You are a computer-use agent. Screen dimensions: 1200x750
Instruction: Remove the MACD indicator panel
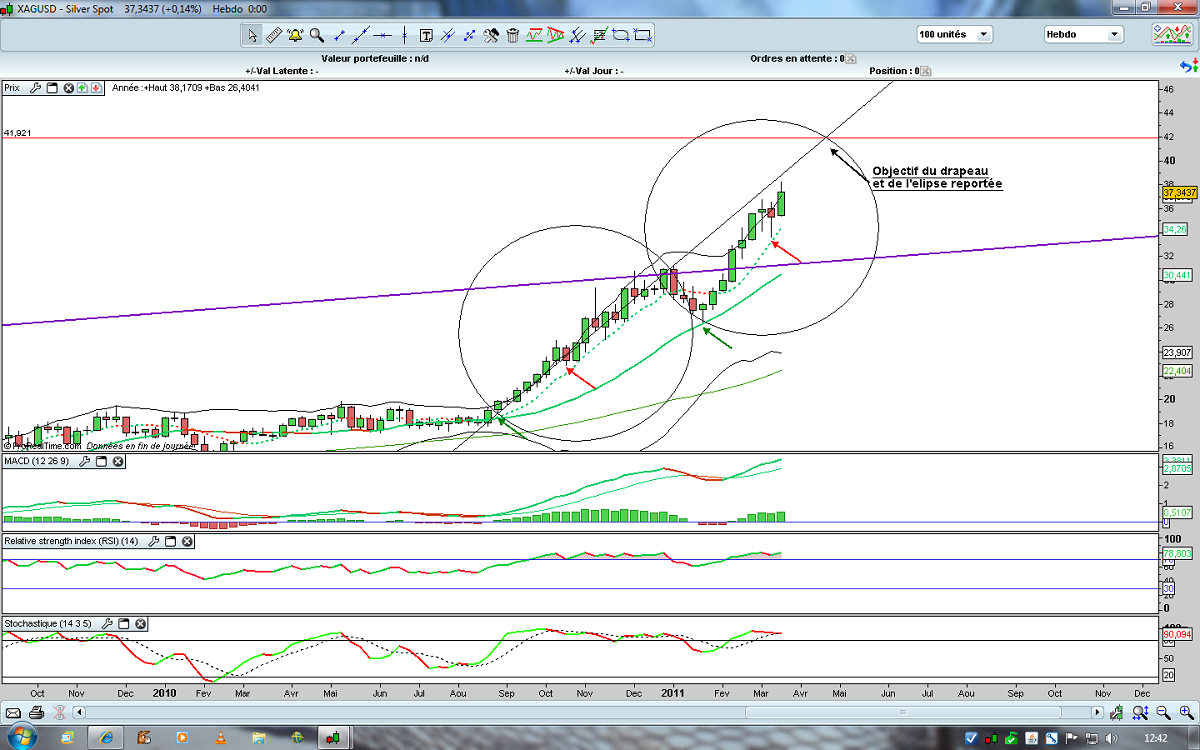click(x=118, y=461)
